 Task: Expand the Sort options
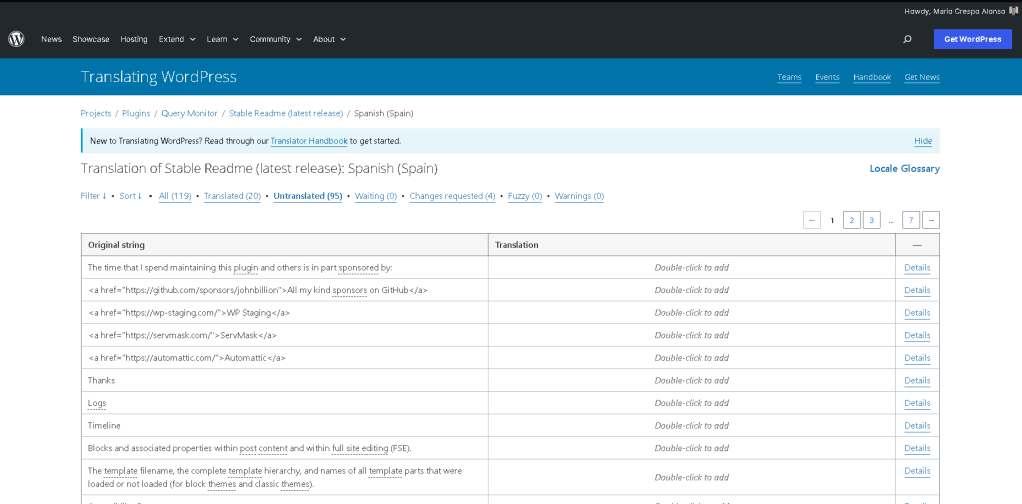pos(130,196)
